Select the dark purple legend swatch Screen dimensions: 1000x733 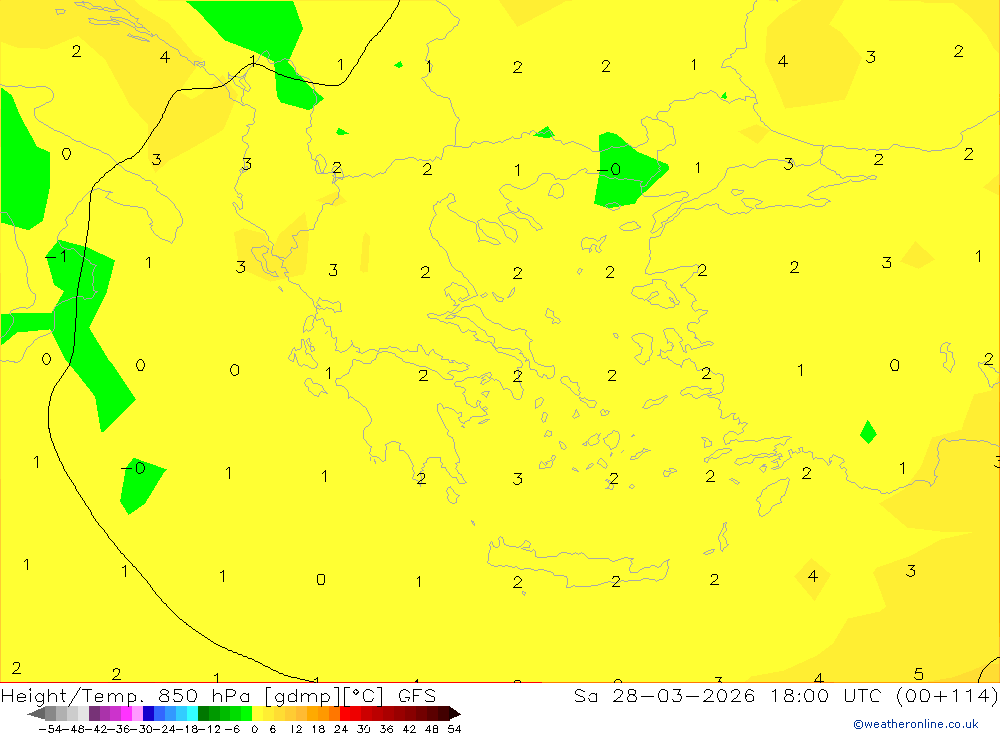(x=94, y=714)
